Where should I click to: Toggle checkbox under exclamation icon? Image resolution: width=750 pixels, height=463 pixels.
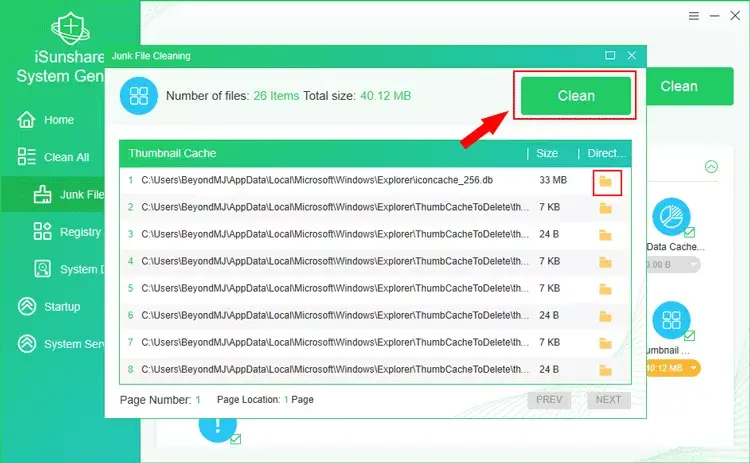[235, 439]
